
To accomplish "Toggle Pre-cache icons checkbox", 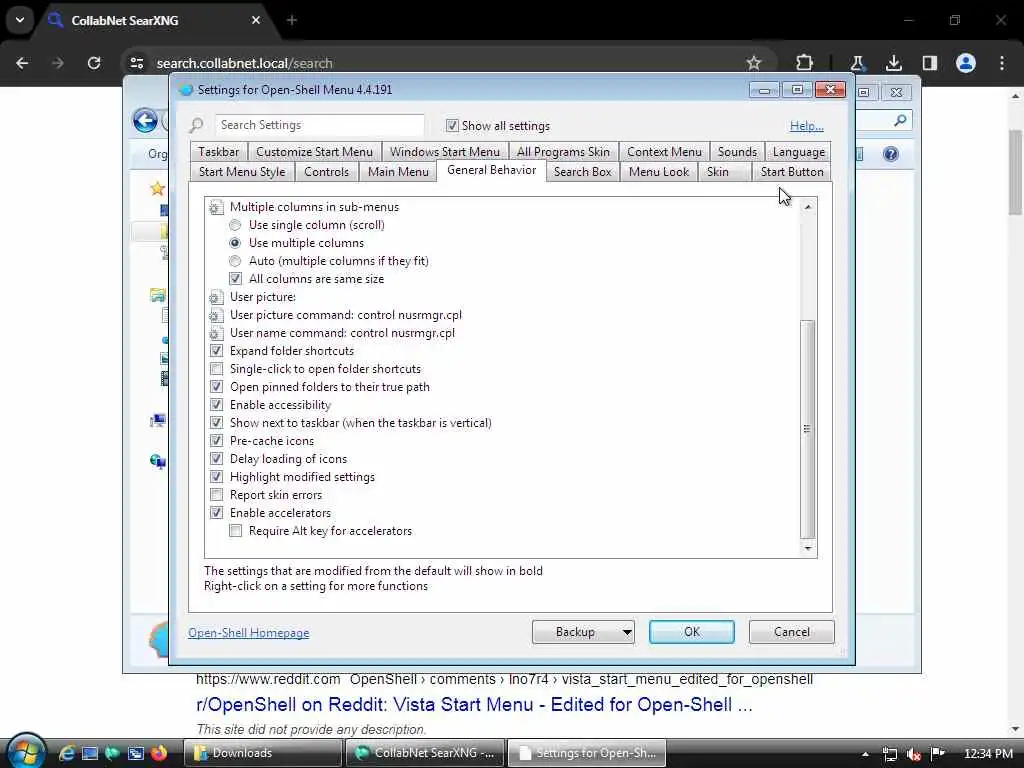I will 217,441.
